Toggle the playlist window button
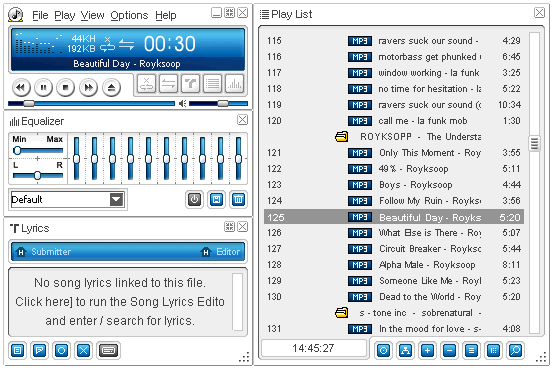The height and width of the screenshot is (368, 553). pos(212,84)
